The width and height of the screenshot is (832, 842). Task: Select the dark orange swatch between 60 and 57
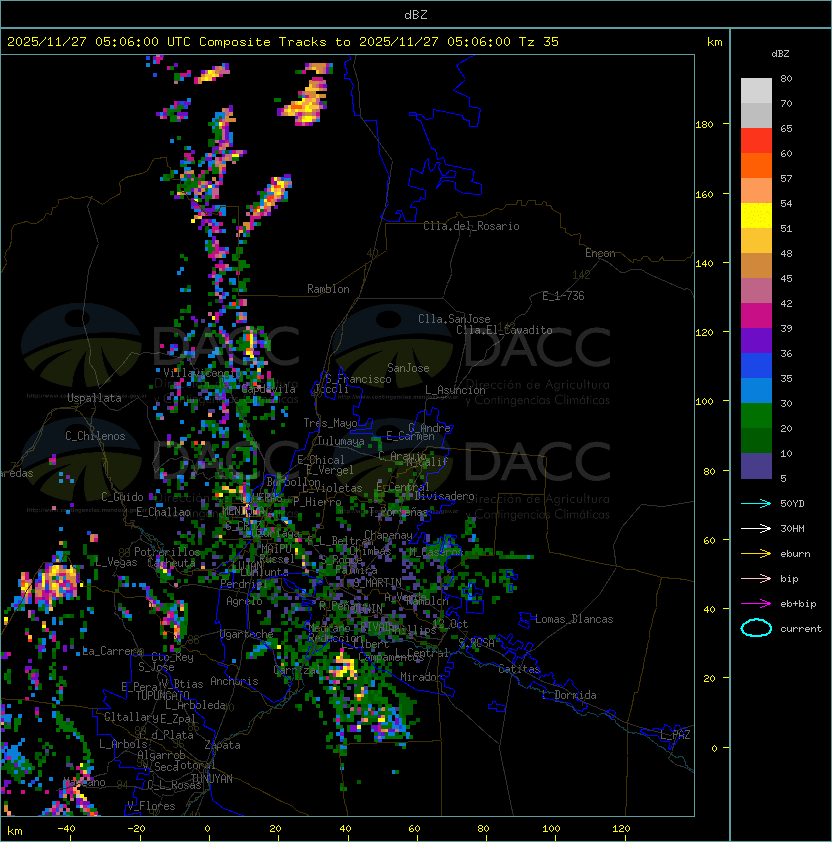click(x=756, y=165)
